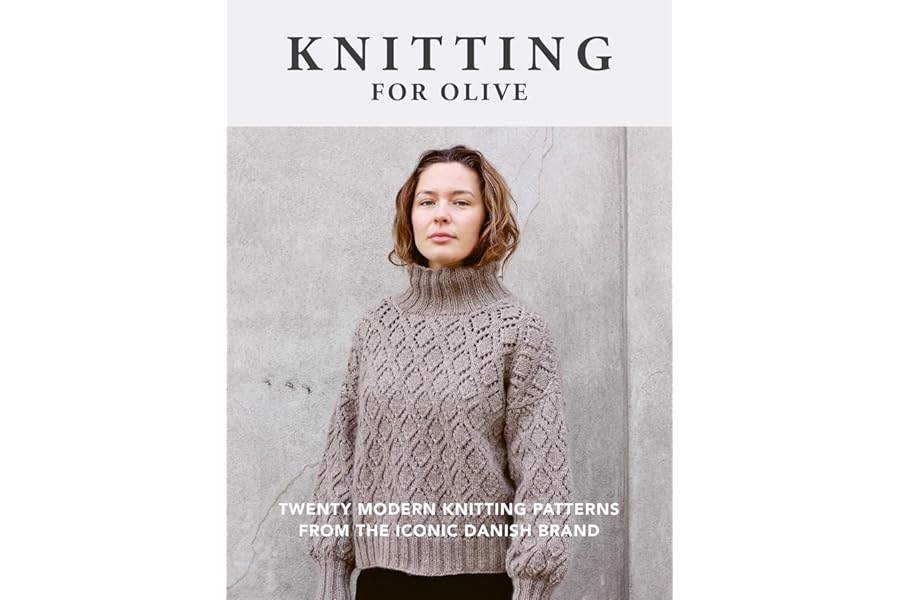Click the black trousers below the sweater
Image resolution: width=900 pixels, height=600 pixels.
(x=433, y=584)
